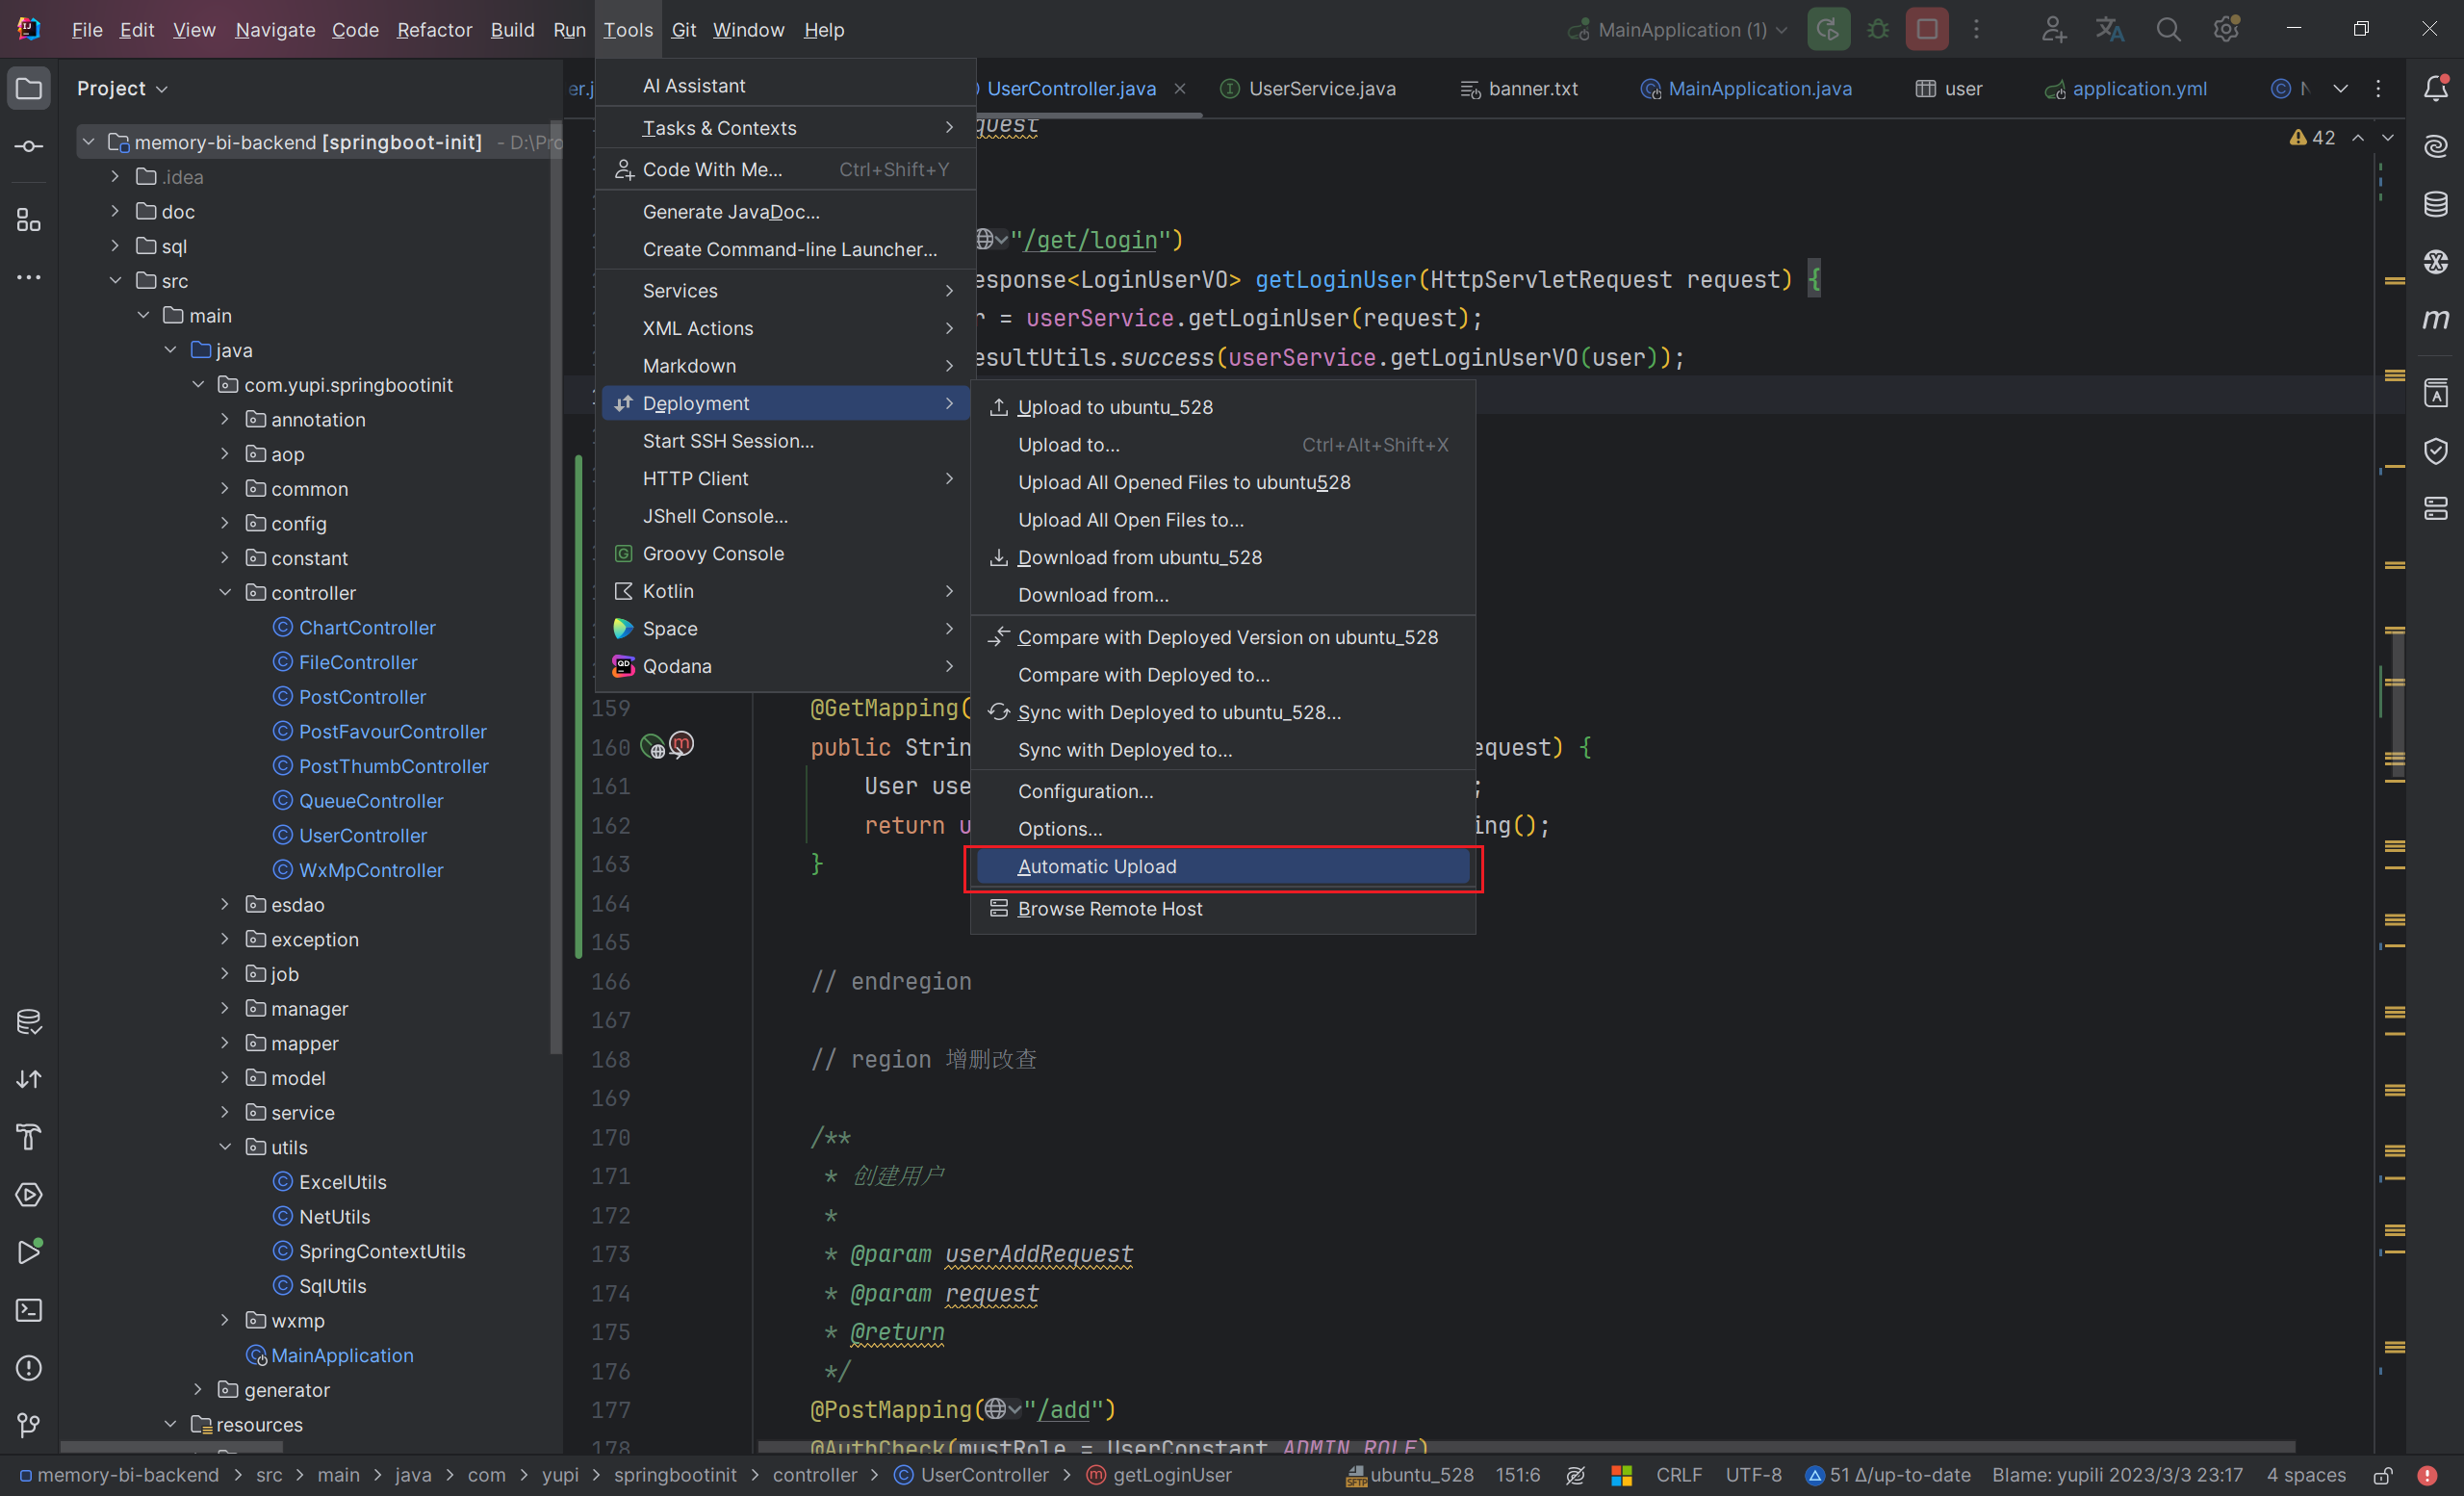Show hidden editor tabs dropdown chevron
Viewport: 2464px width, 1496px height.
pos(2340,89)
